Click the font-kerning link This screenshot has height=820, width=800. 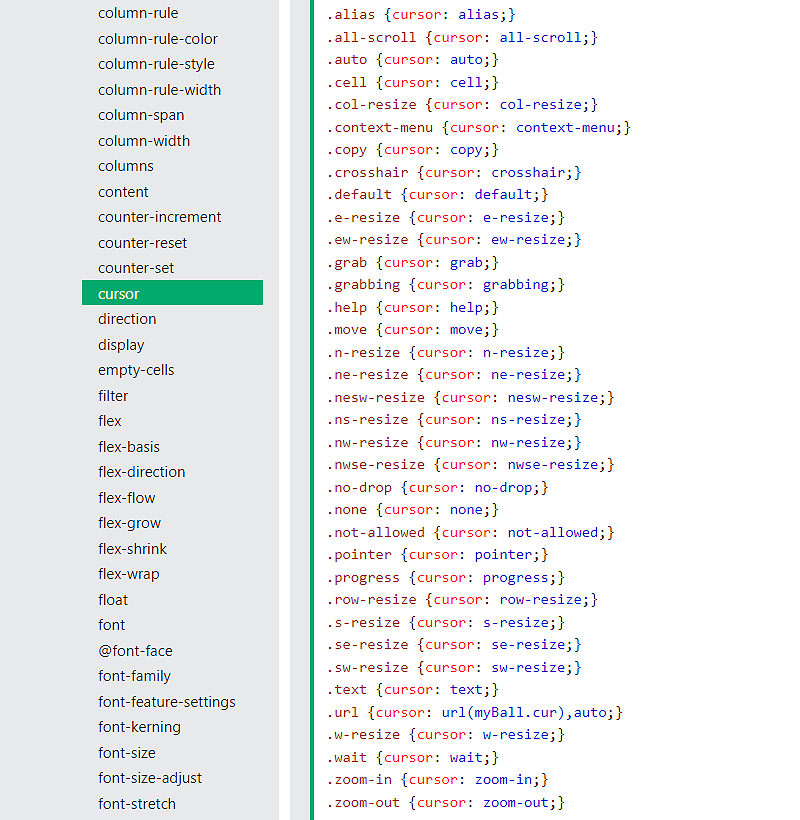click(x=139, y=727)
